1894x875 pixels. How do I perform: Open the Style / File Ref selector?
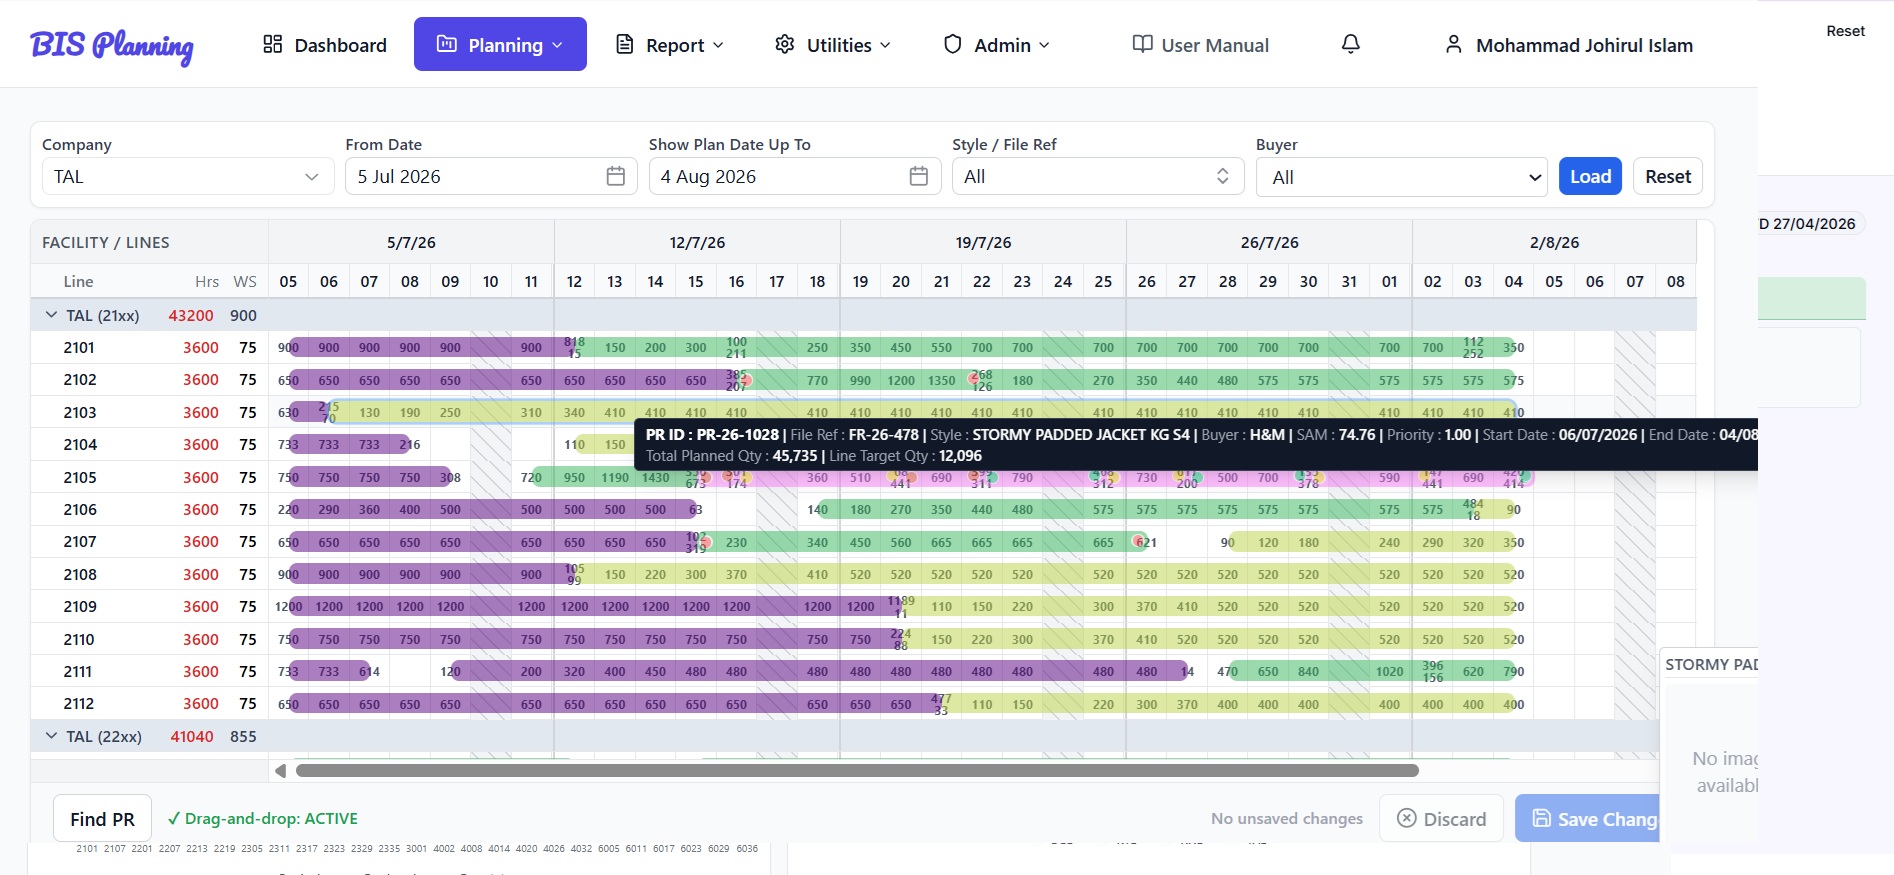point(1098,176)
